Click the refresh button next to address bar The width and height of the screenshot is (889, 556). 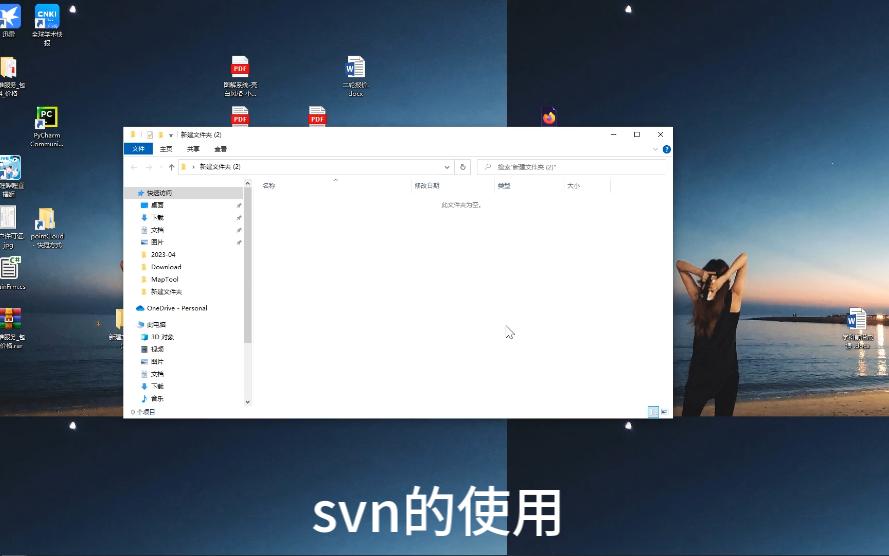[x=463, y=167]
